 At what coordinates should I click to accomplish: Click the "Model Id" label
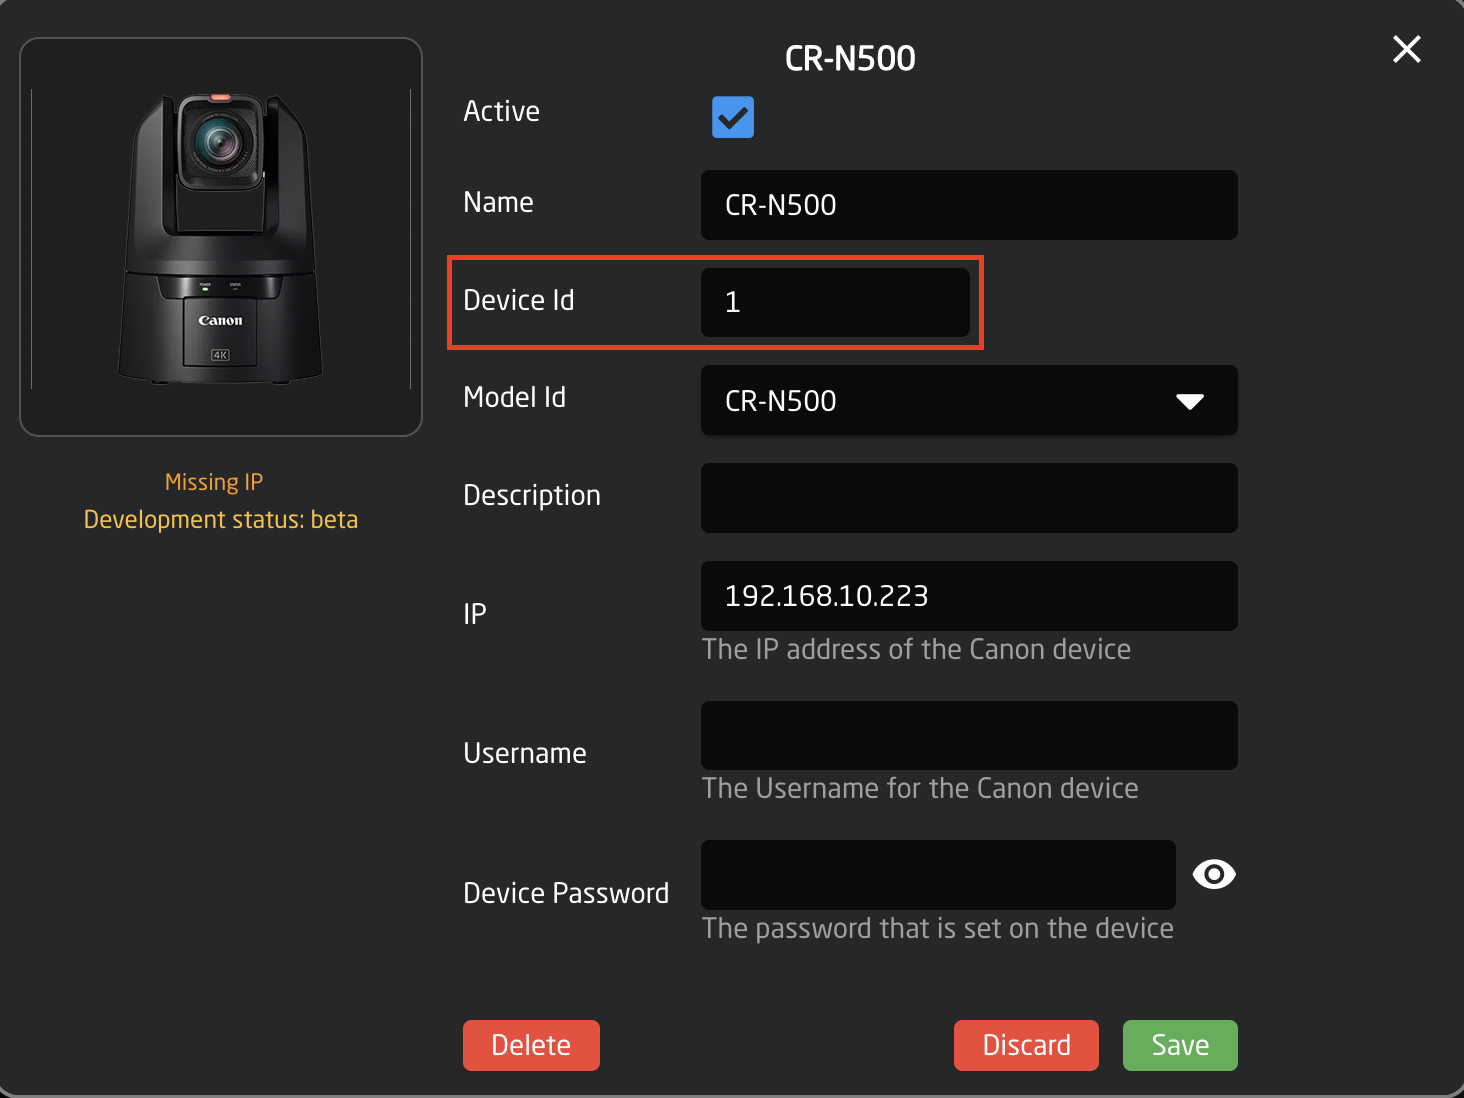tap(514, 397)
